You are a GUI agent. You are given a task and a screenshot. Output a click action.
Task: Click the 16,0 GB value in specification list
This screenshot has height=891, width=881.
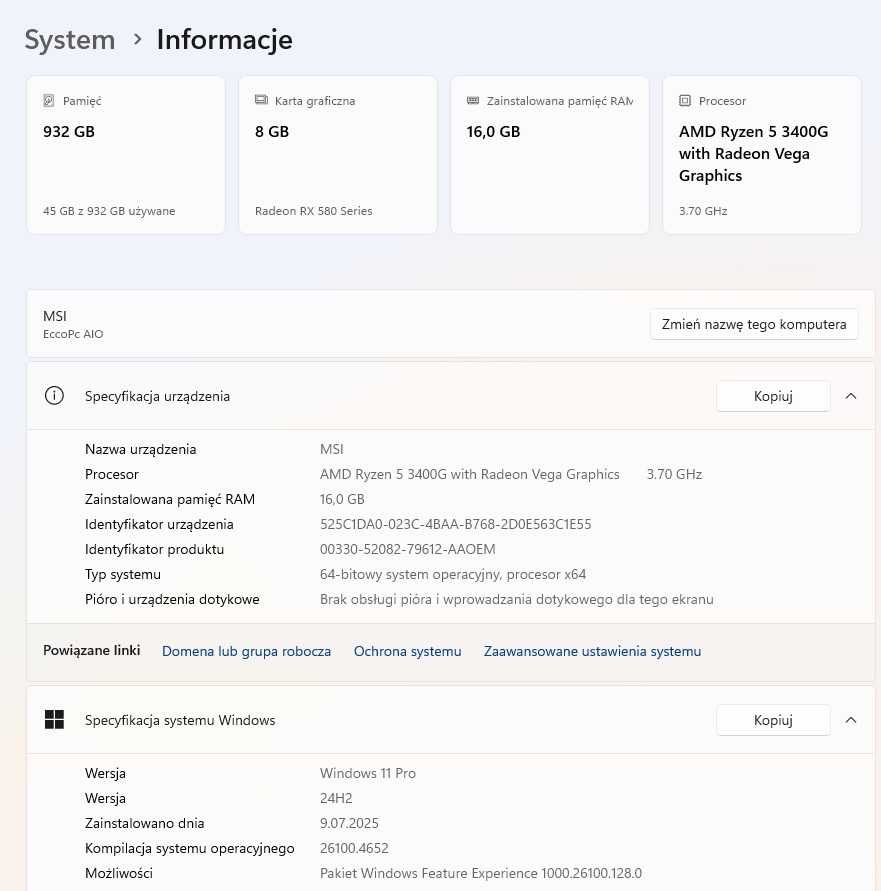click(342, 499)
